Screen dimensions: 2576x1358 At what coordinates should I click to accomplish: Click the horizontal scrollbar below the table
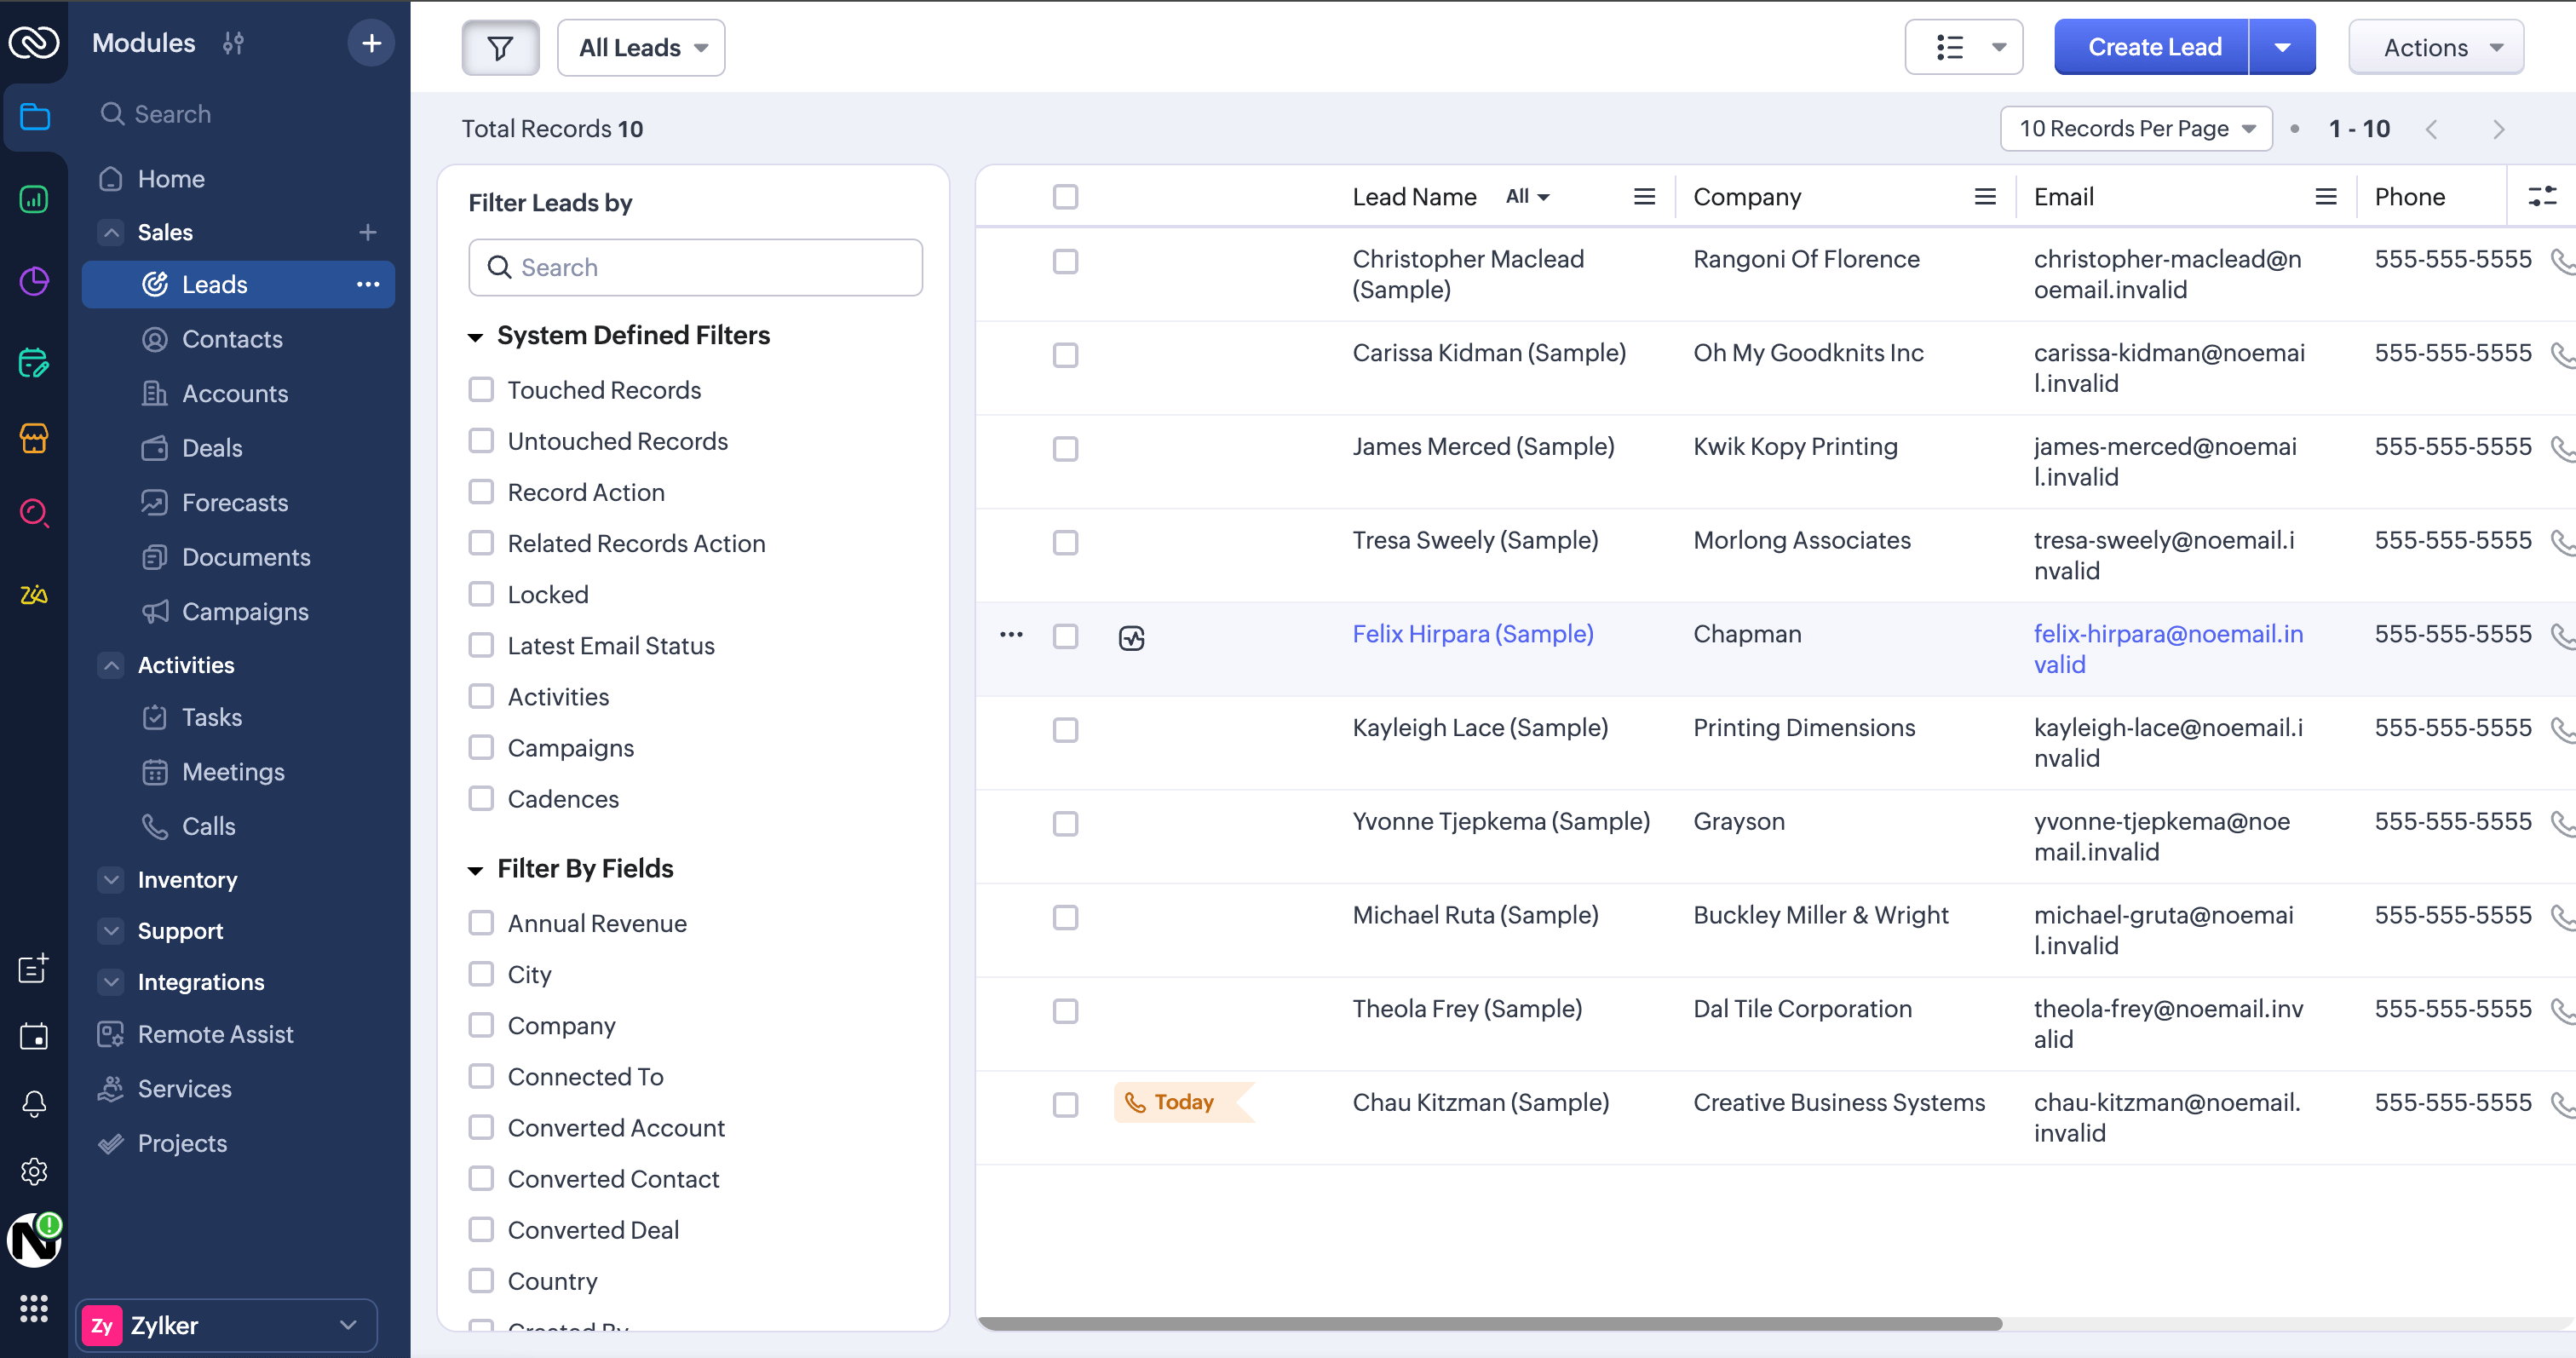coord(1490,1323)
